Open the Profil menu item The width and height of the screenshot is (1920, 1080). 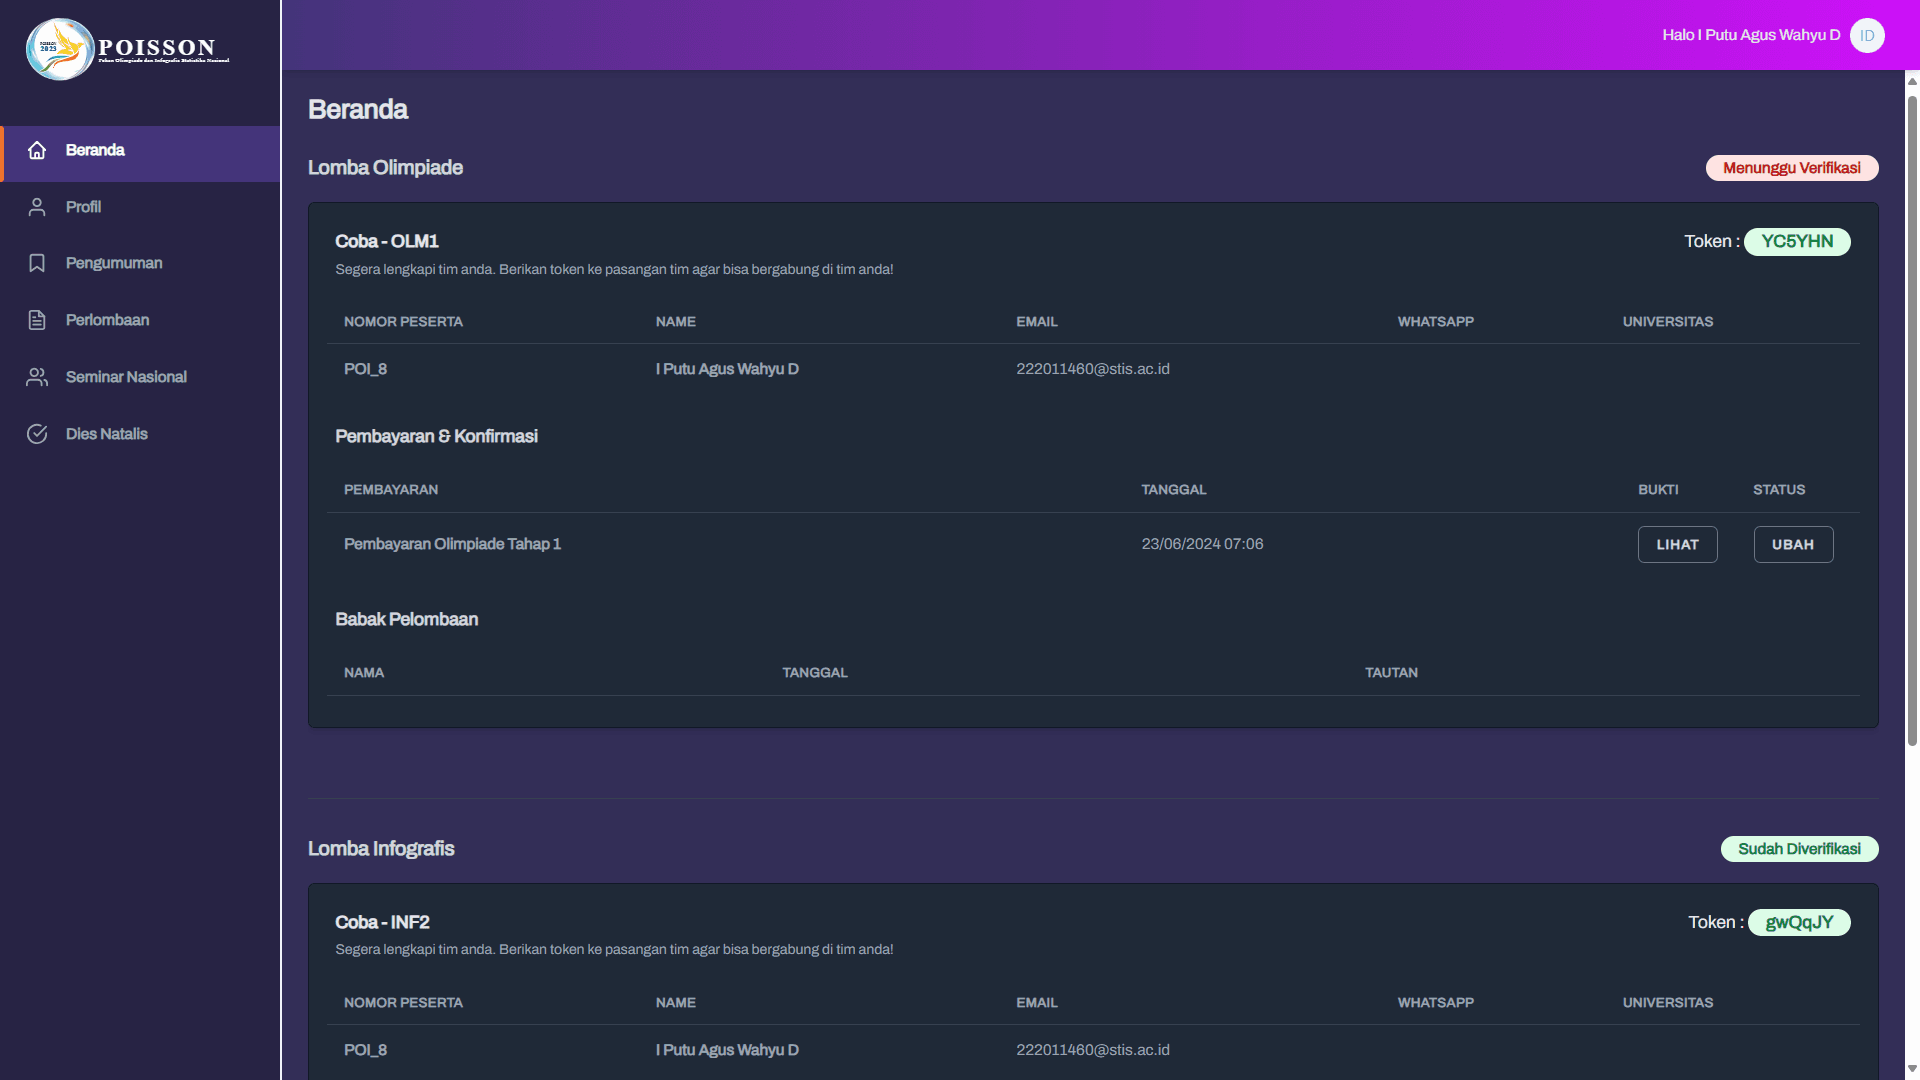pos(83,207)
